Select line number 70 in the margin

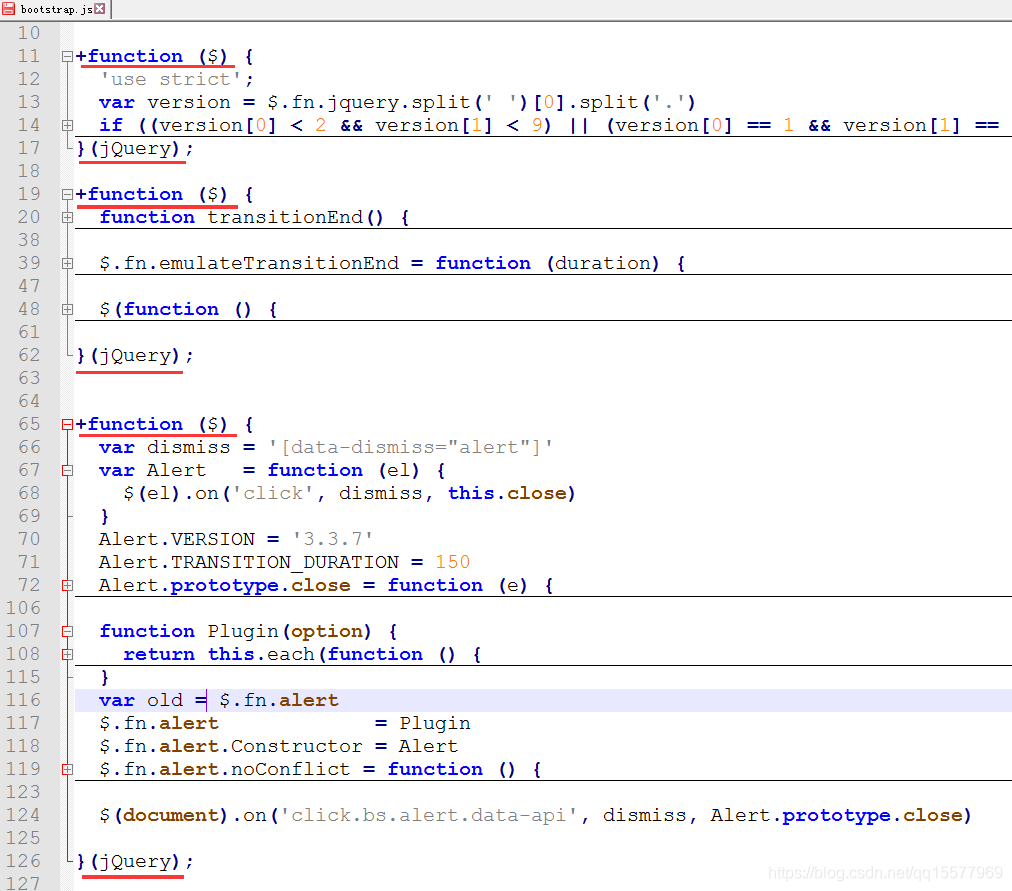[x=28, y=539]
